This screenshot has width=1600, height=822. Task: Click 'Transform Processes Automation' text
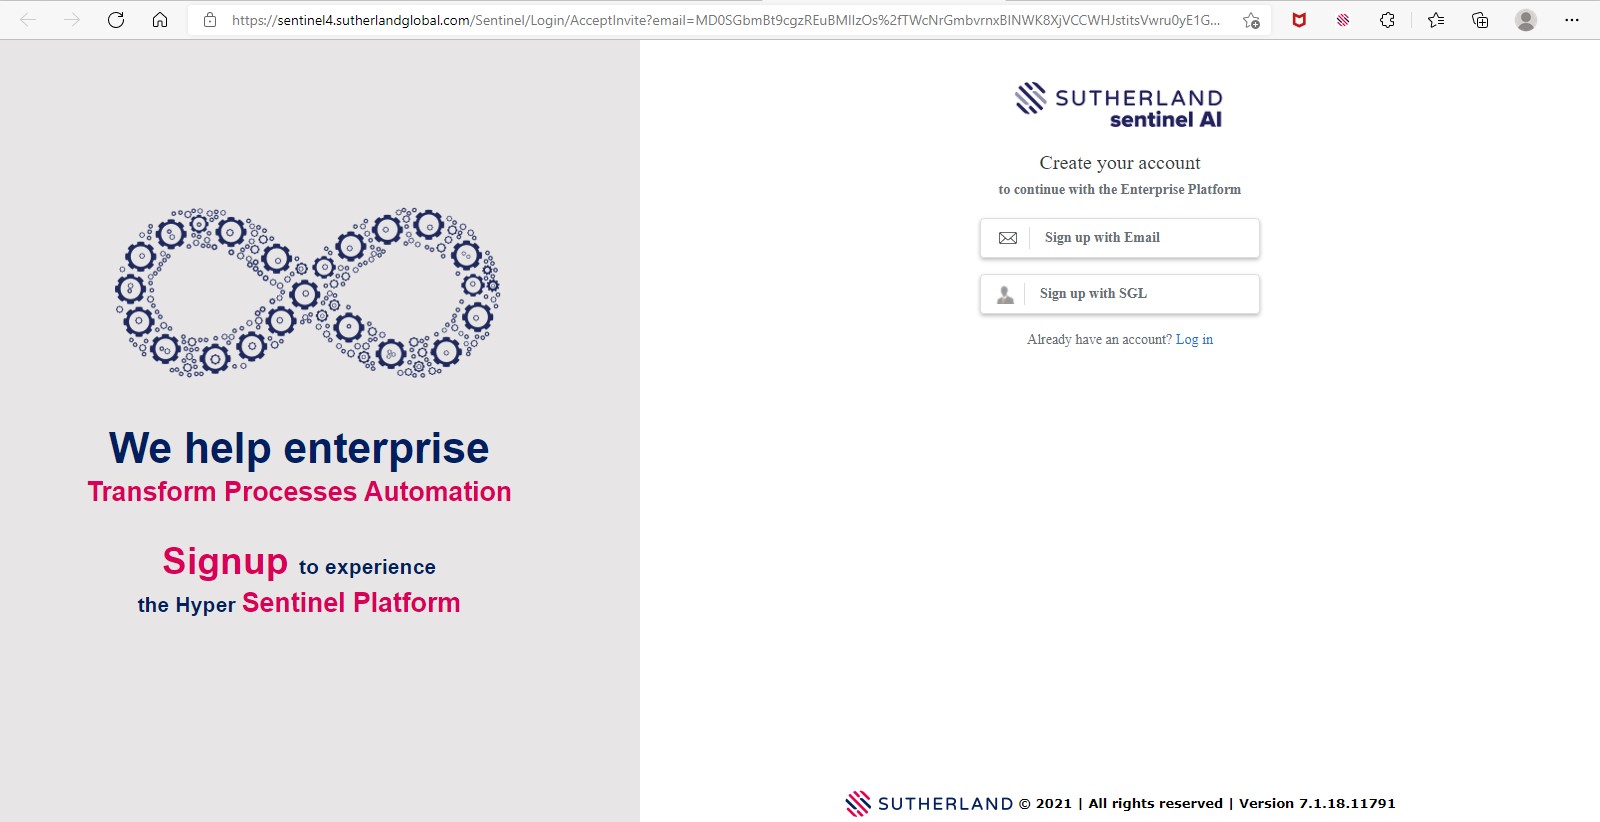pyautogui.click(x=299, y=492)
